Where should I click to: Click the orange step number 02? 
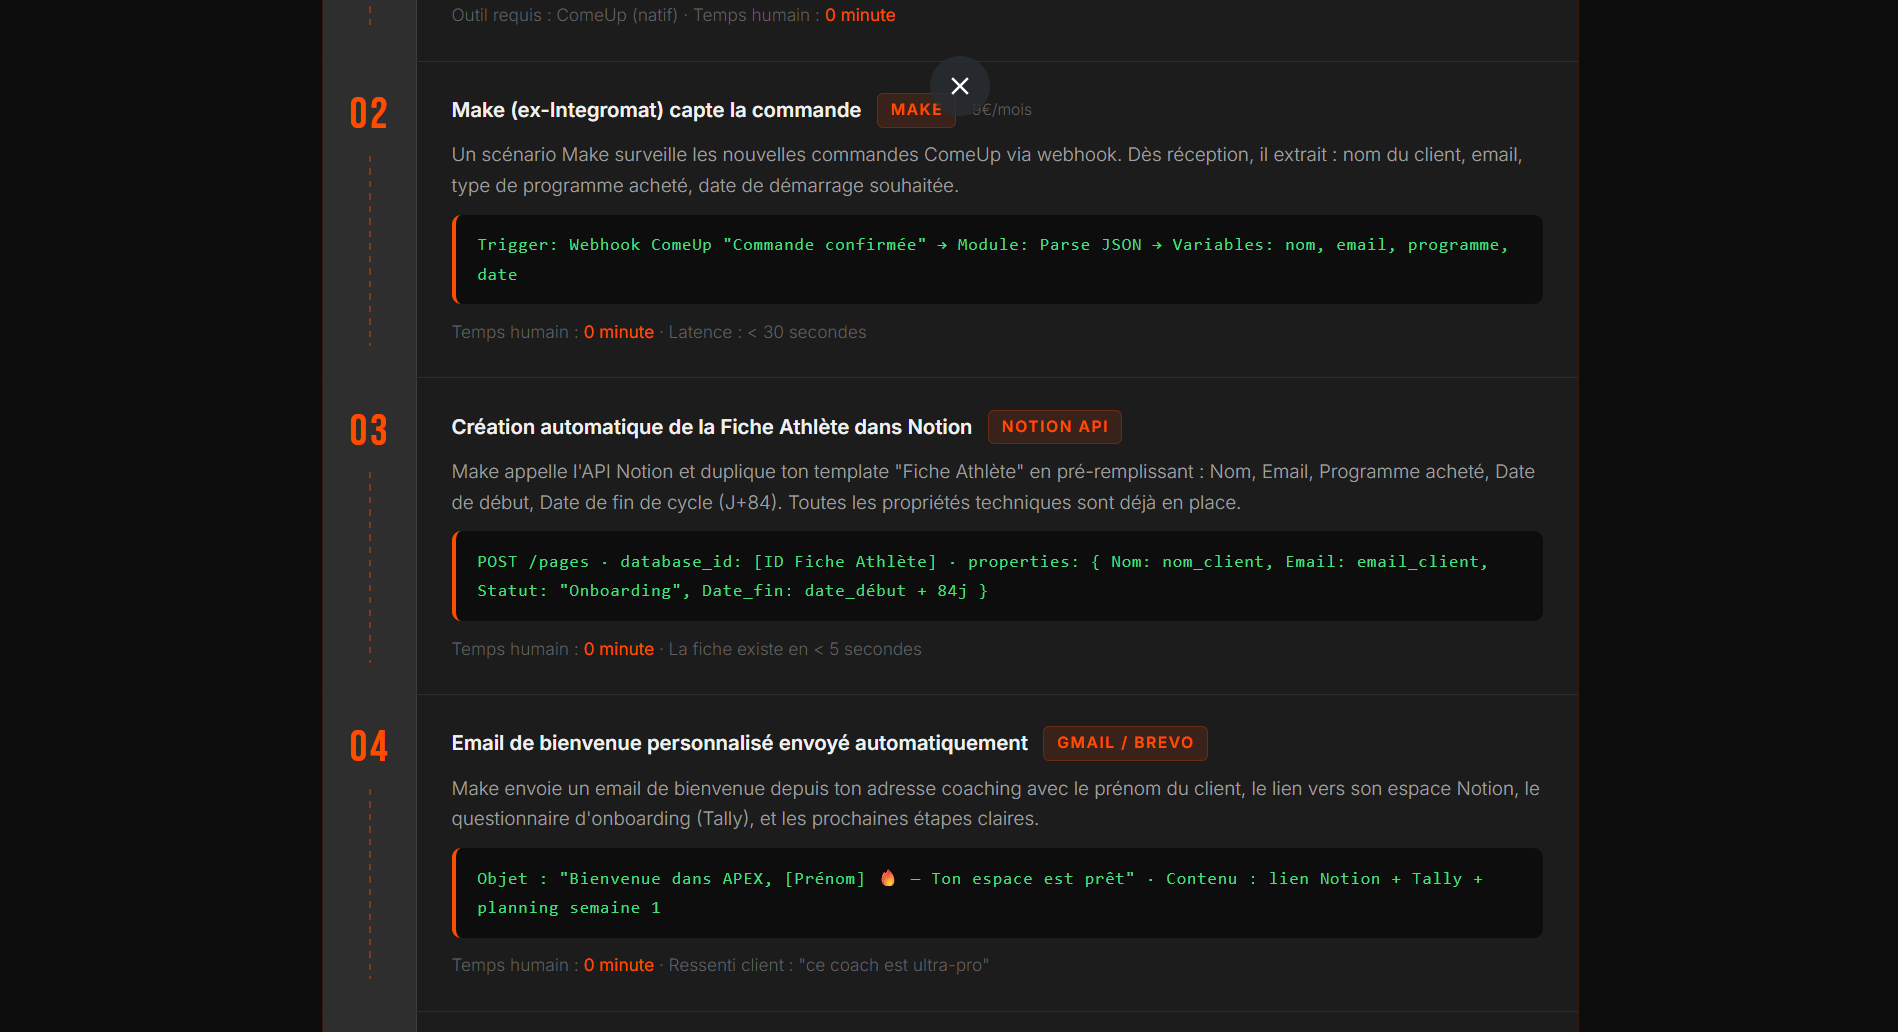point(368,114)
